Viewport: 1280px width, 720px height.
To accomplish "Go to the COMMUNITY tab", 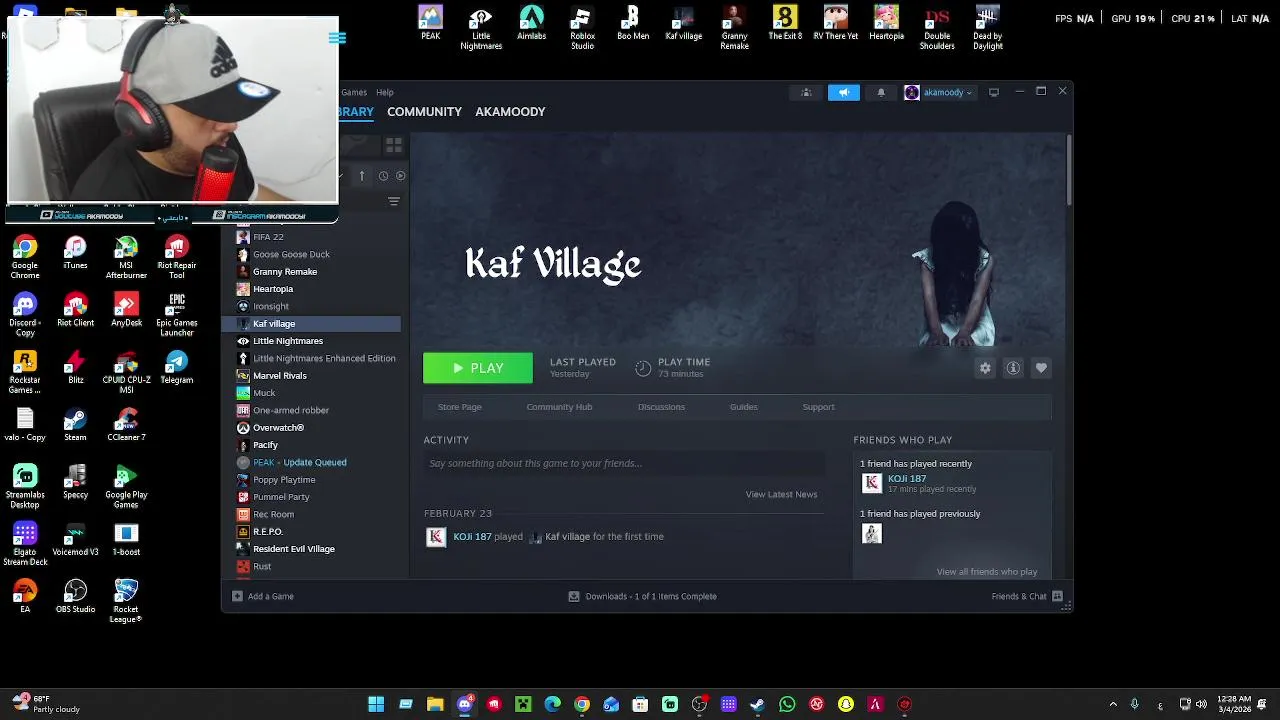I will click(424, 112).
